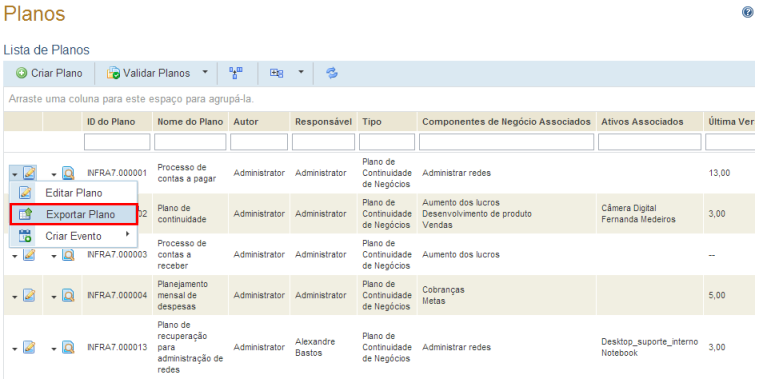This screenshot has width=759, height=379.
Task: Click view magnifier icon for INFRA7.000004
Action: pyautogui.click(x=68, y=295)
